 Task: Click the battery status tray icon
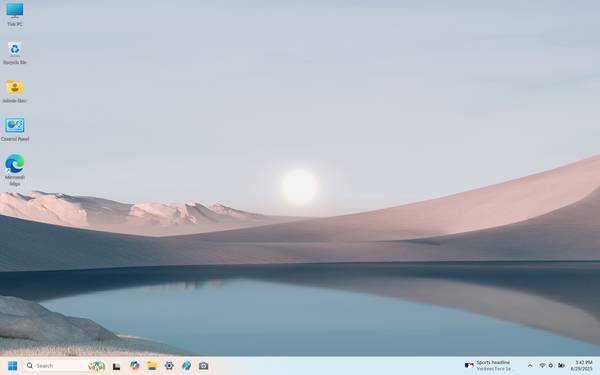click(x=561, y=366)
